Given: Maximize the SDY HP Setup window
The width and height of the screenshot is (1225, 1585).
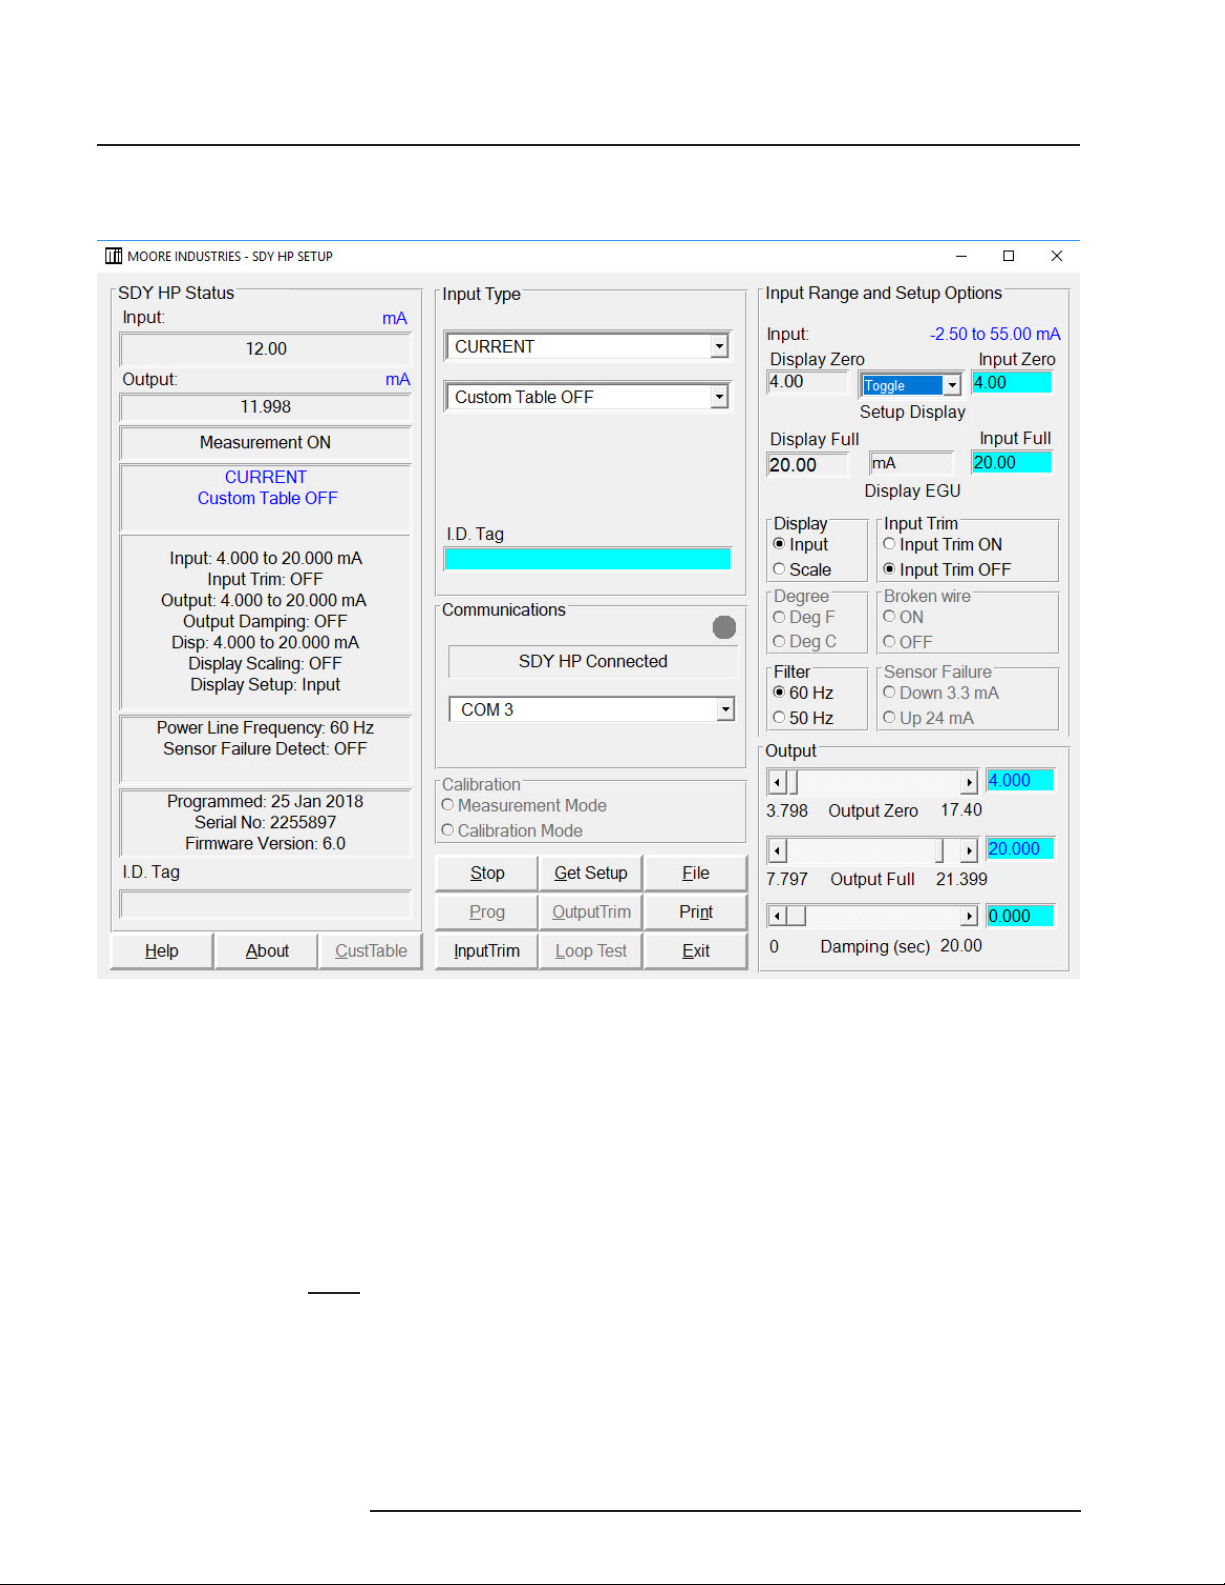Looking at the screenshot, I should (x=1009, y=256).
